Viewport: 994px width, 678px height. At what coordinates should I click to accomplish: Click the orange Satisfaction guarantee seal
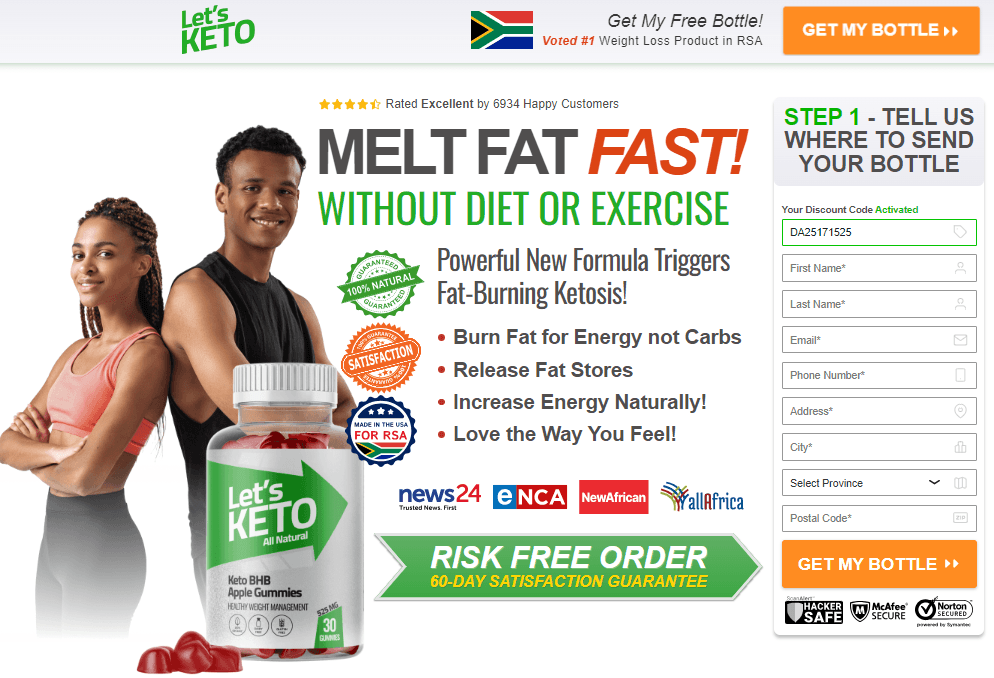[x=381, y=358]
